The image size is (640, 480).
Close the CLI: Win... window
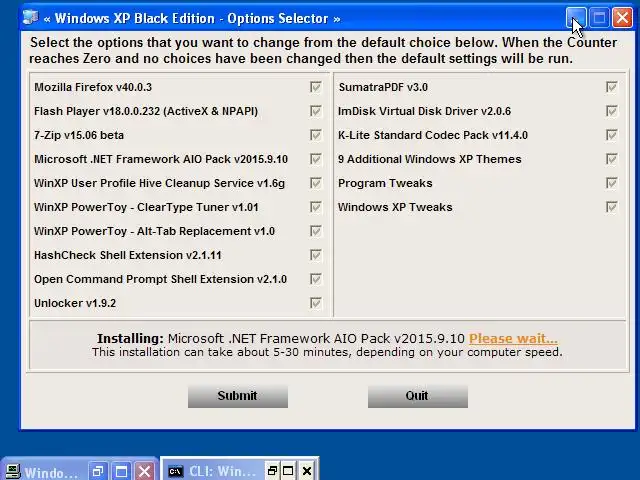[x=307, y=471]
